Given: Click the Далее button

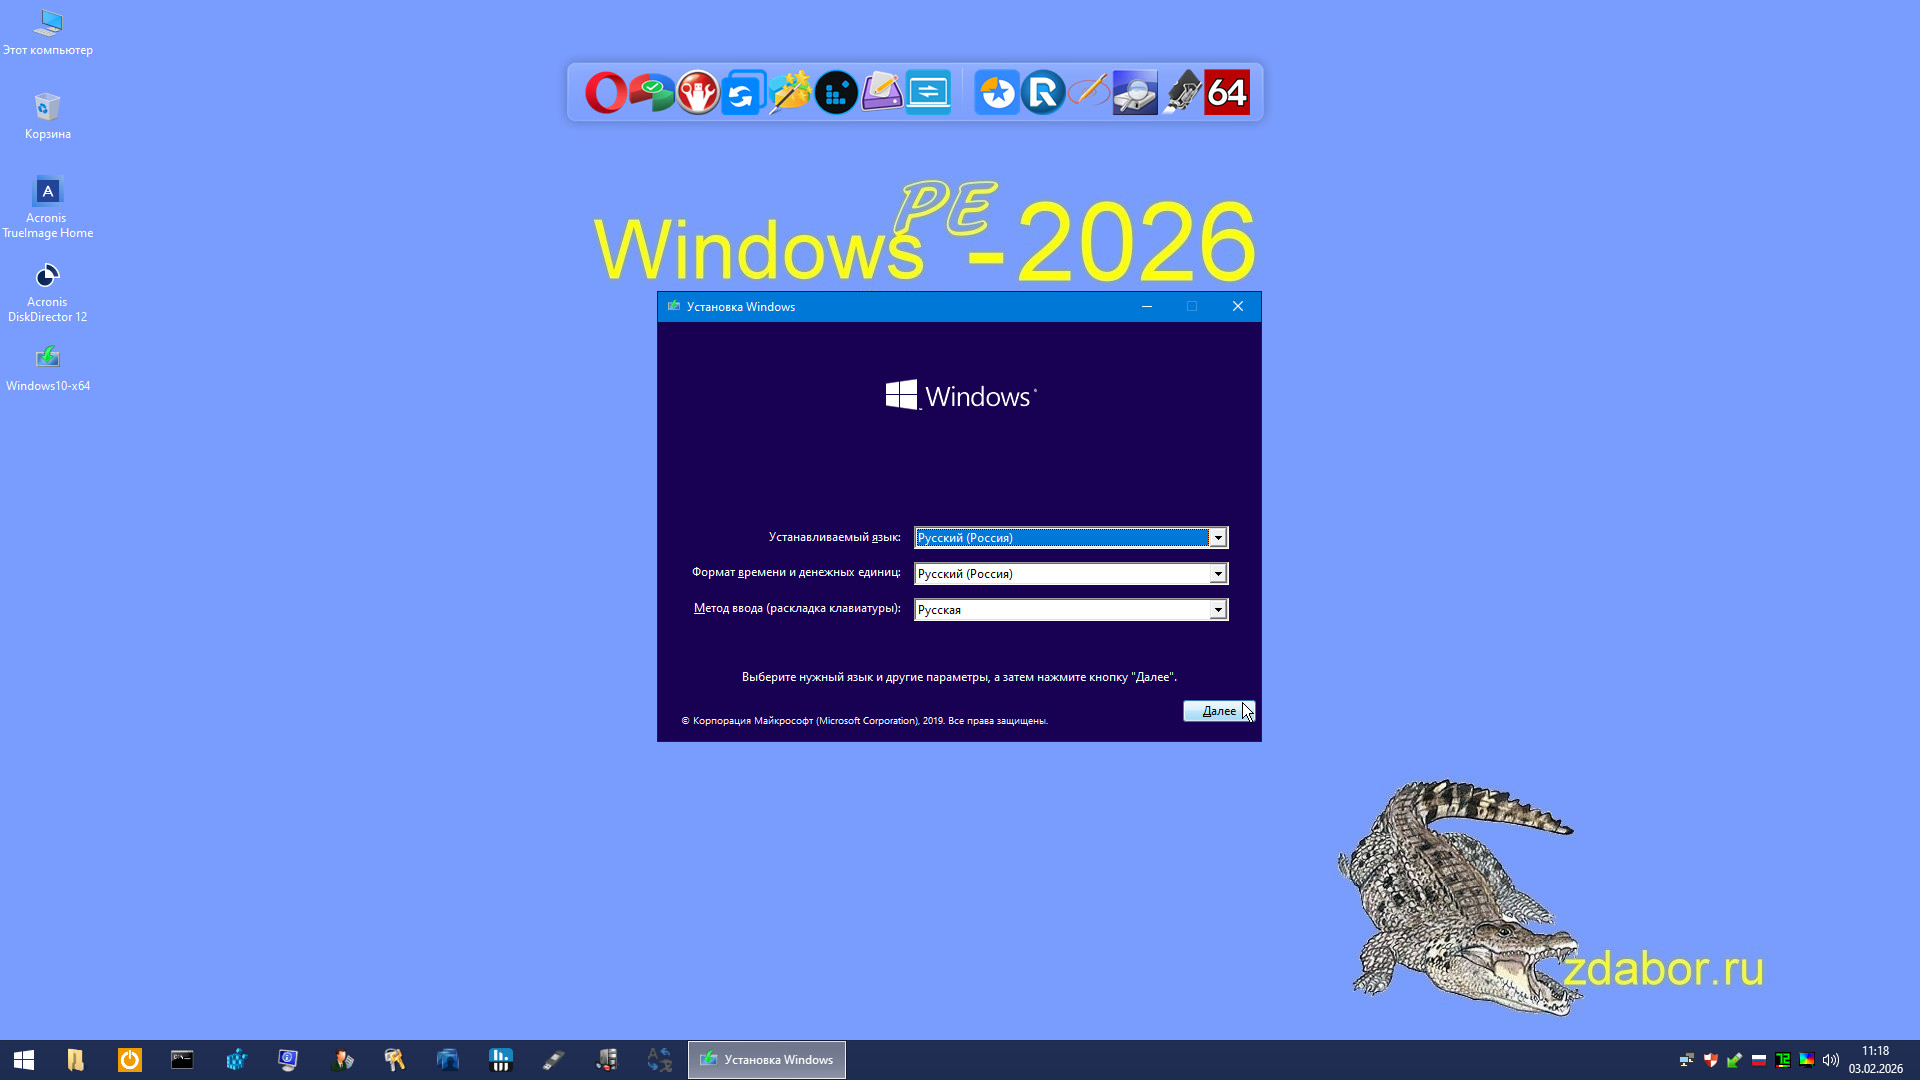Looking at the screenshot, I should pyautogui.click(x=1218, y=711).
